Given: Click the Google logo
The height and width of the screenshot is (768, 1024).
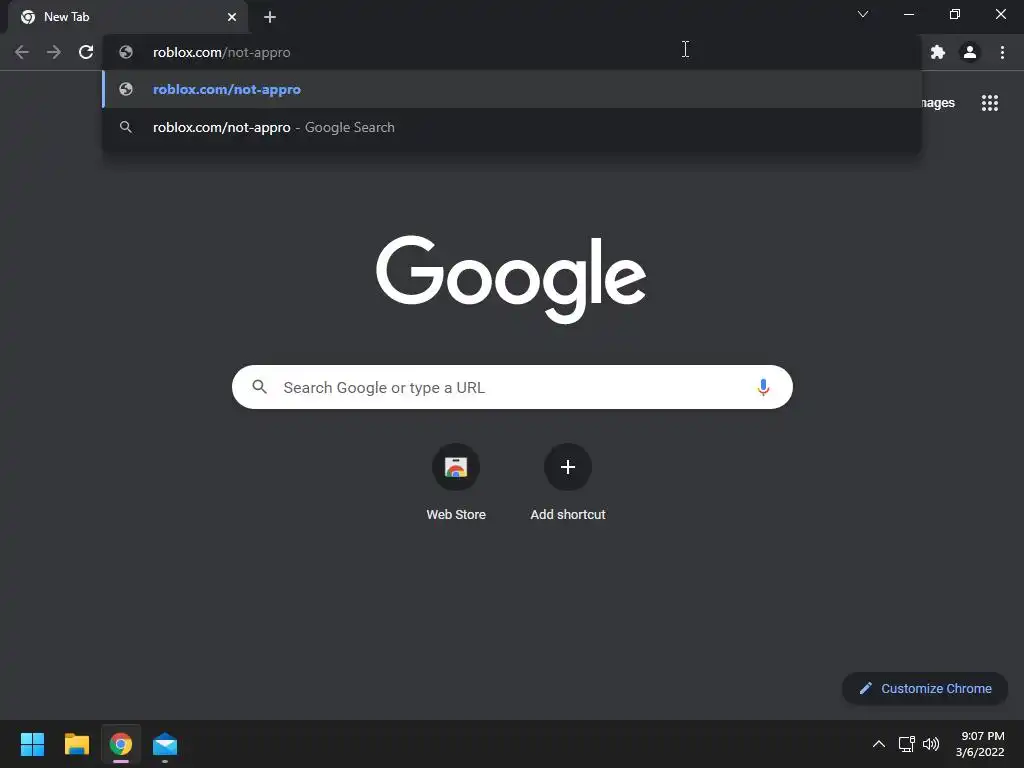Looking at the screenshot, I should pos(511,280).
